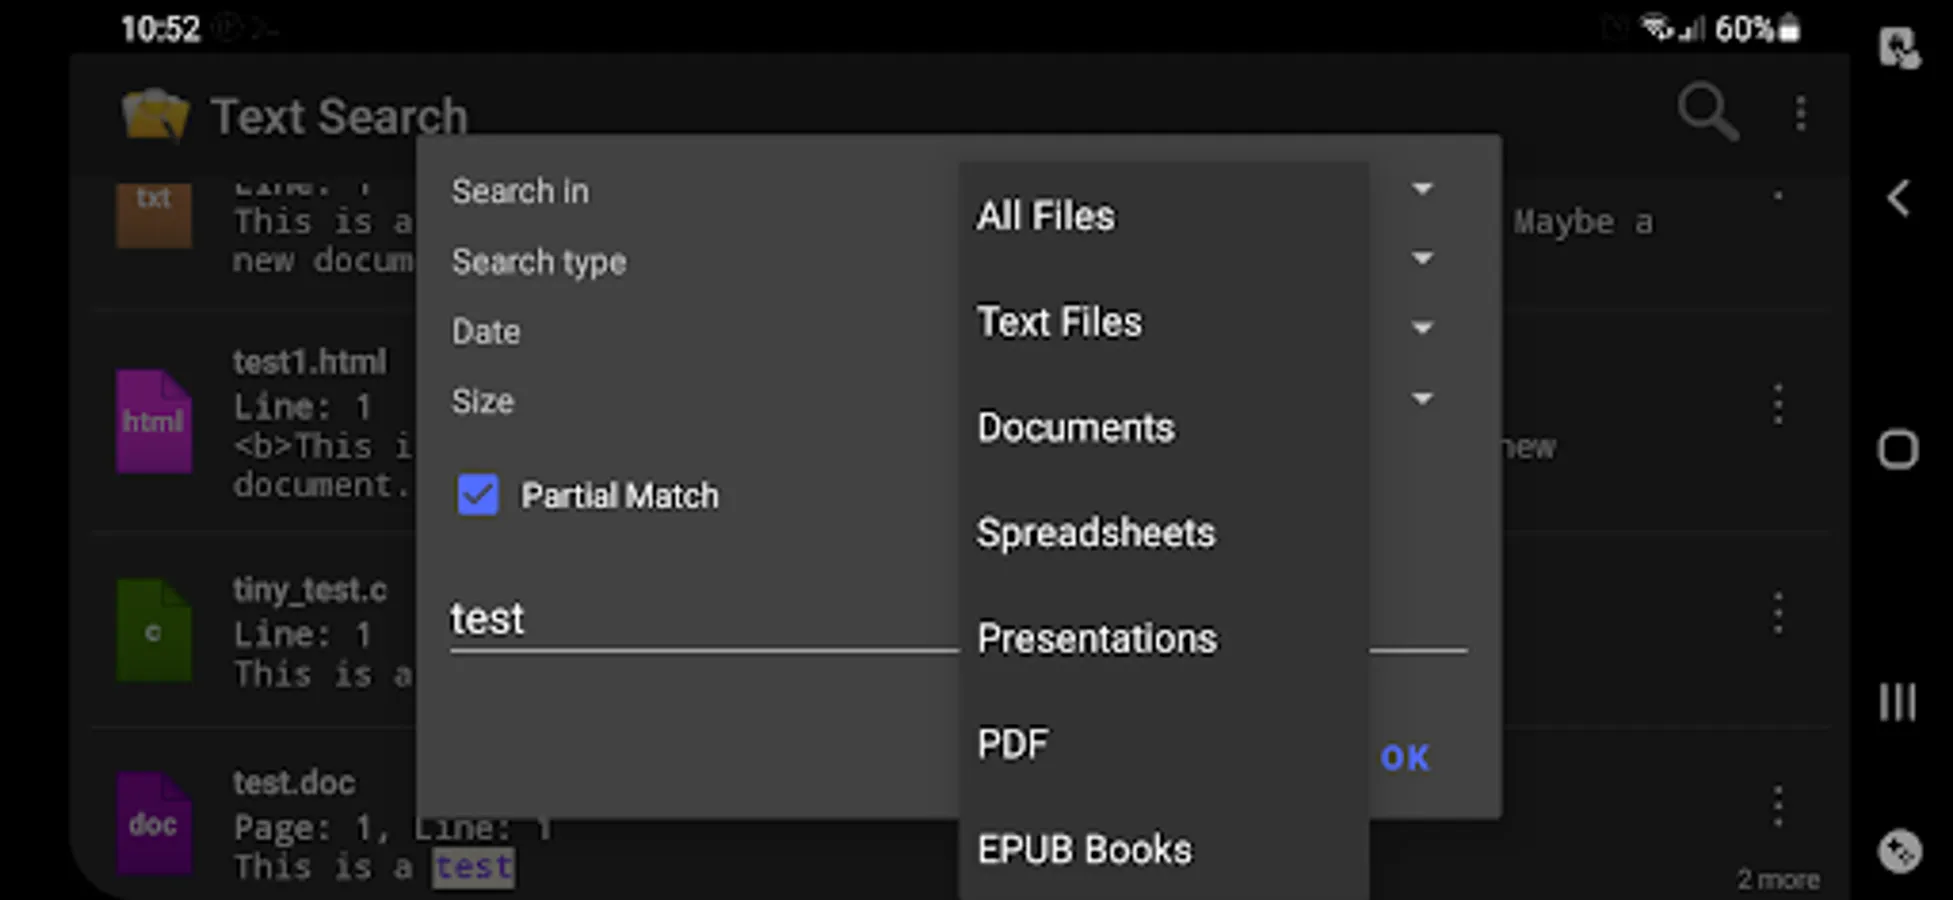Select All Files from the list
Image resolution: width=1953 pixels, height=900 pixels.
click(x=1046, y=216)
